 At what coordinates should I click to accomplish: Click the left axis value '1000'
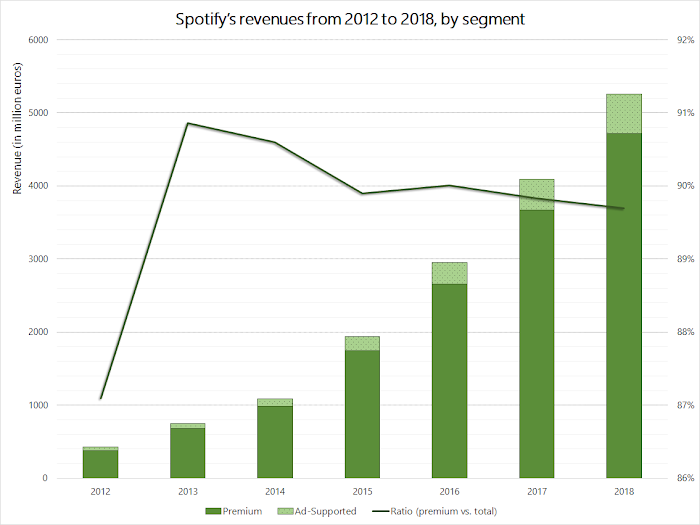(38, 405)
